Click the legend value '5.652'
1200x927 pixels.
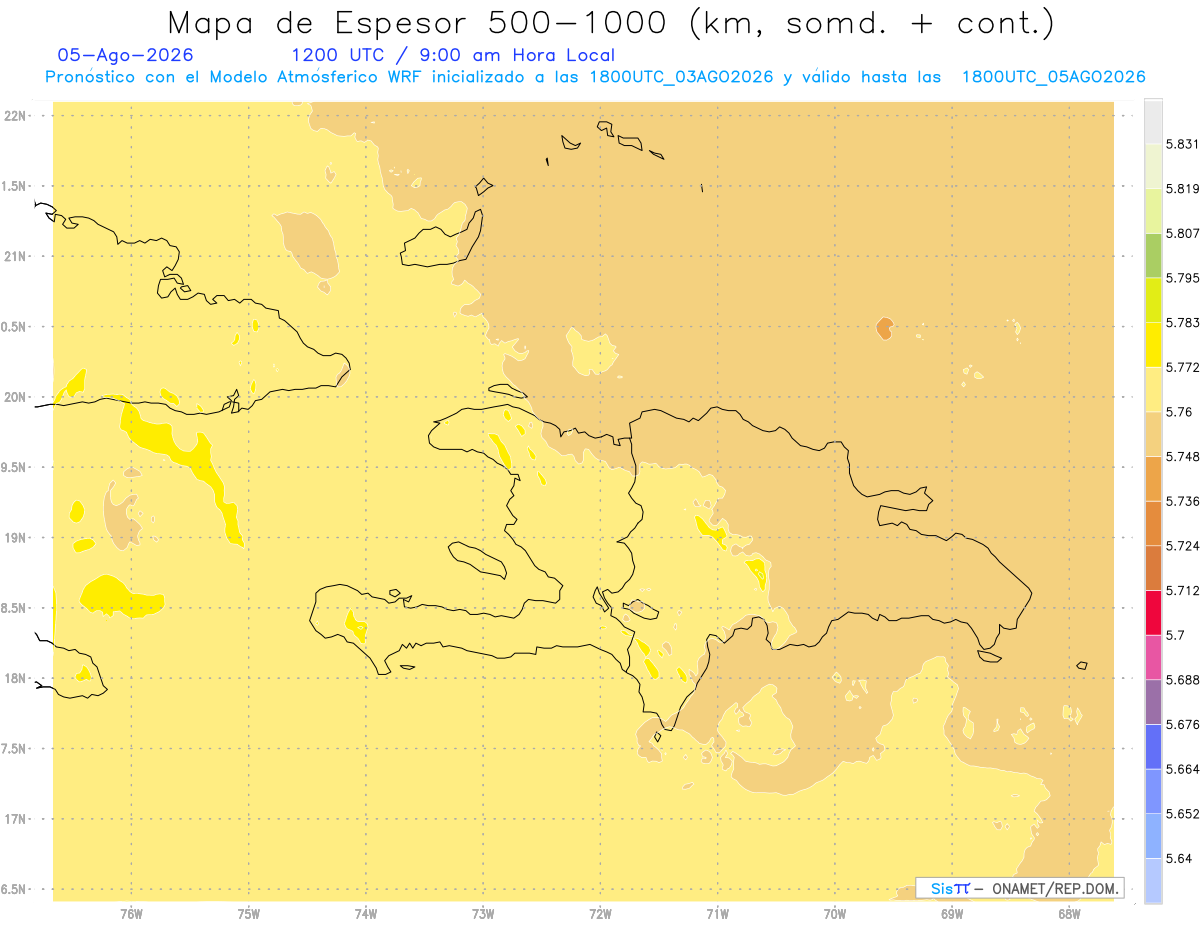(x=1182, y=814)
